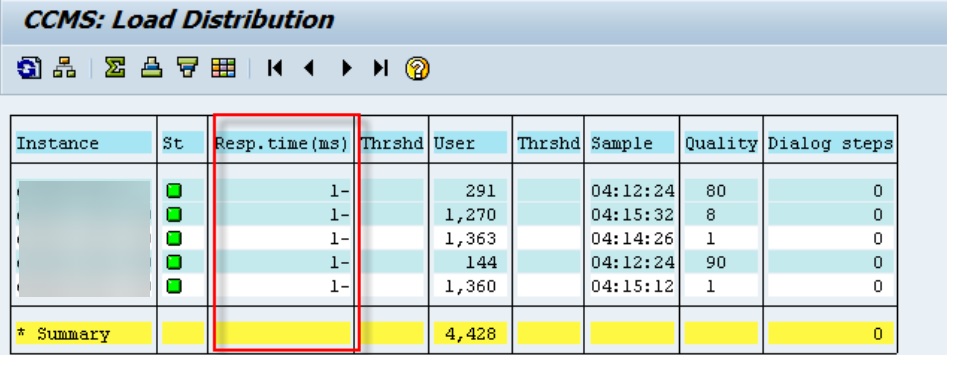Select the Dialog steps column header

[830, 143]
